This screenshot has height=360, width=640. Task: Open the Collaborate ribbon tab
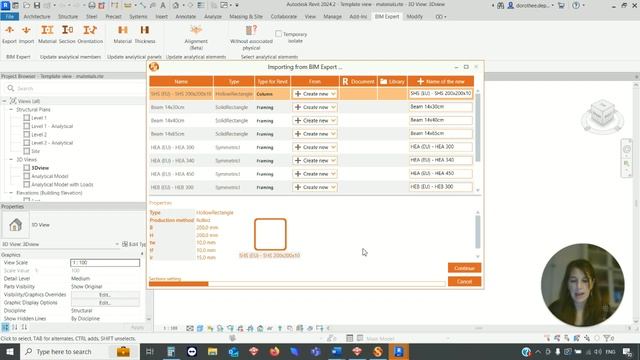[283, 16]
